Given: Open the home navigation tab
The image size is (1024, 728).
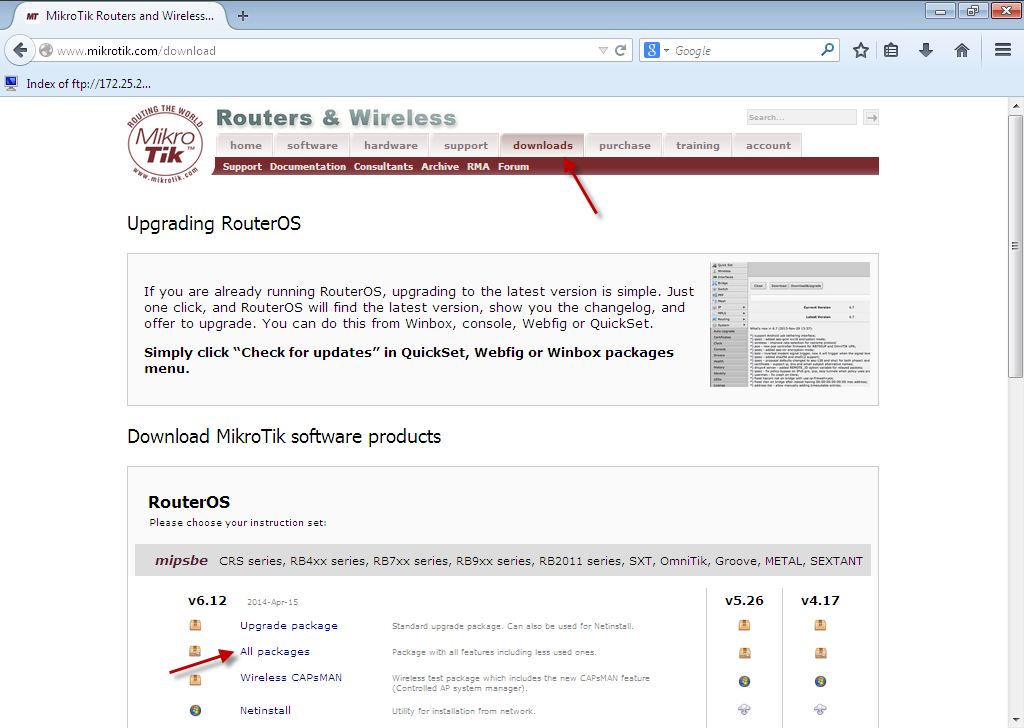Looking at the screenshot, I should [x=246, y=146].
